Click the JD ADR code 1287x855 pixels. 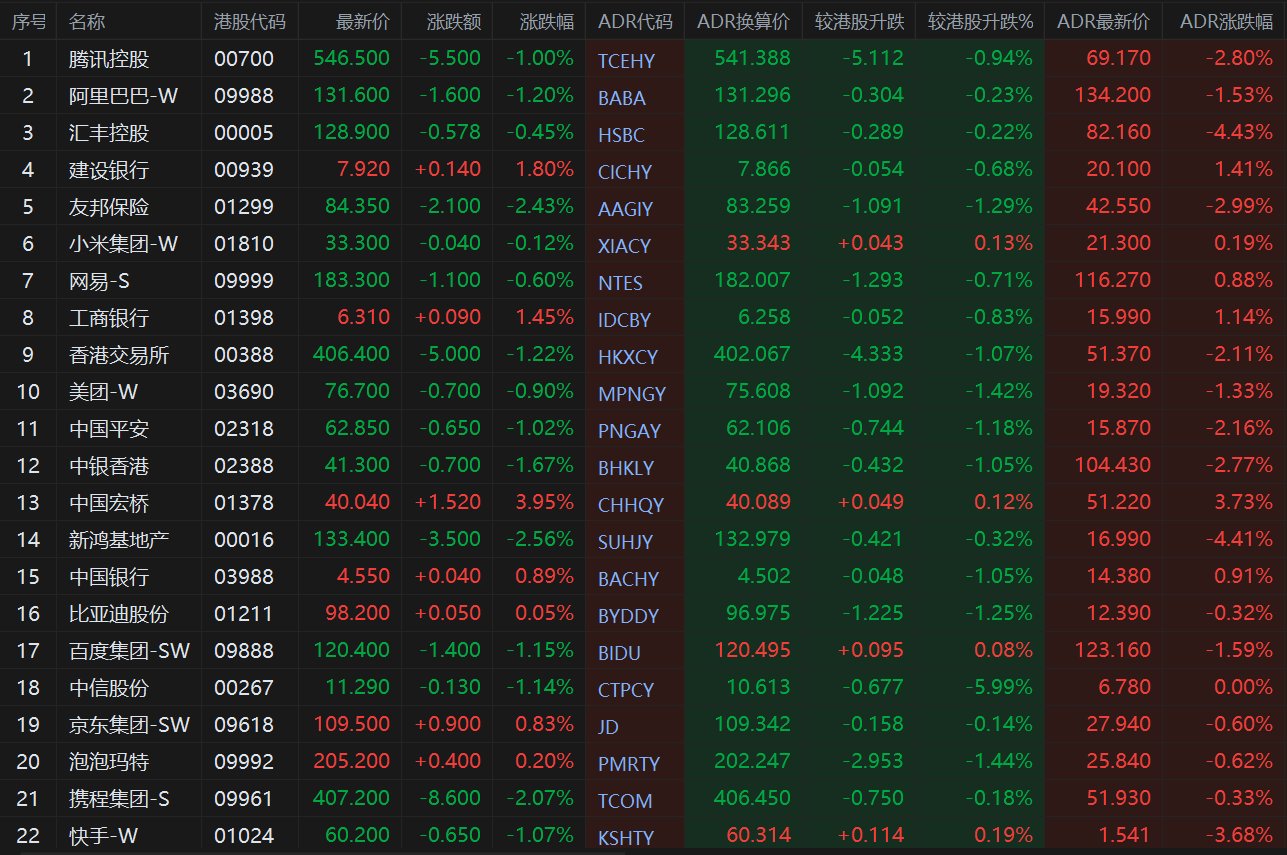point(608,727)
